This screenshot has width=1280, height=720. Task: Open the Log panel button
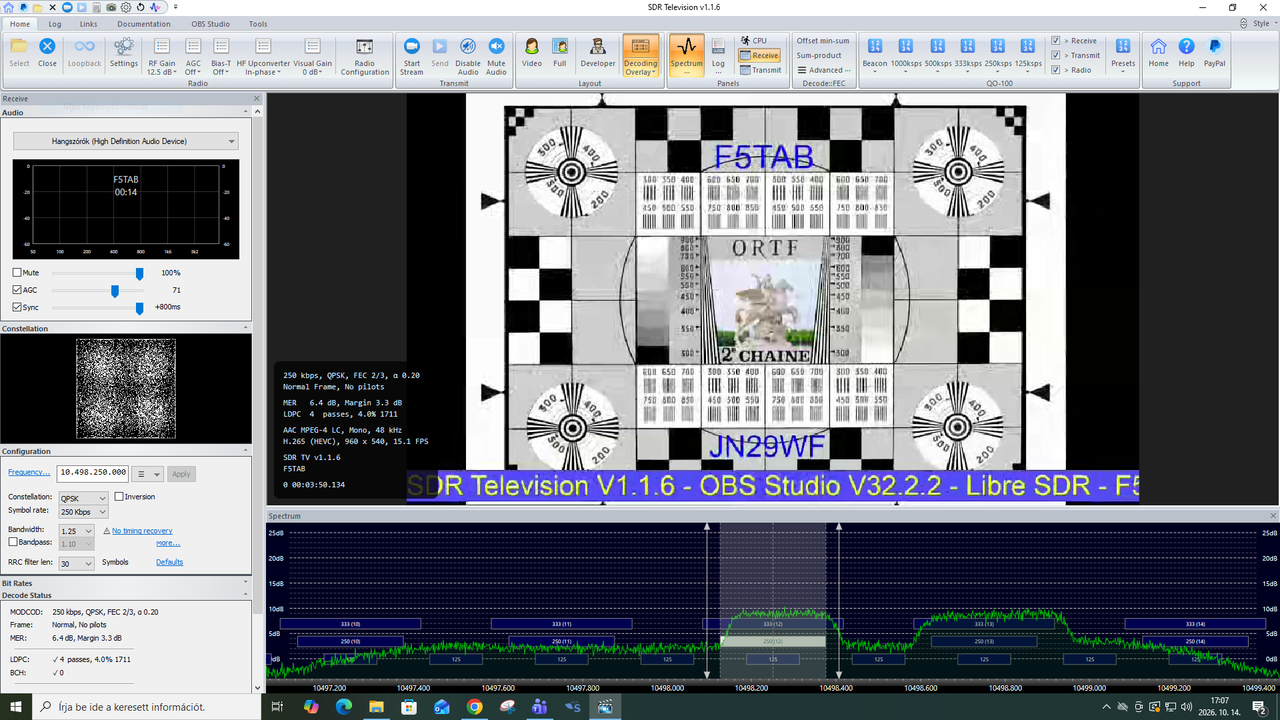point(718,56)
